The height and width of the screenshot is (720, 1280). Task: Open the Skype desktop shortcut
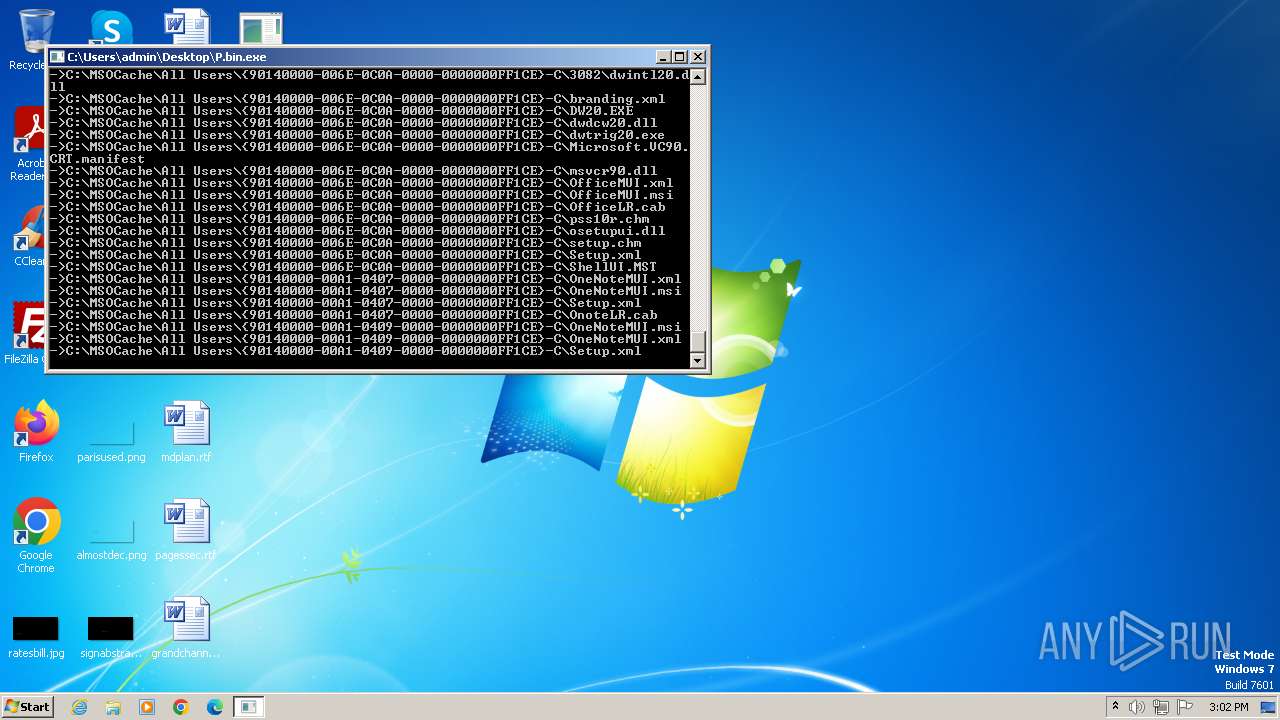point(111,27)
